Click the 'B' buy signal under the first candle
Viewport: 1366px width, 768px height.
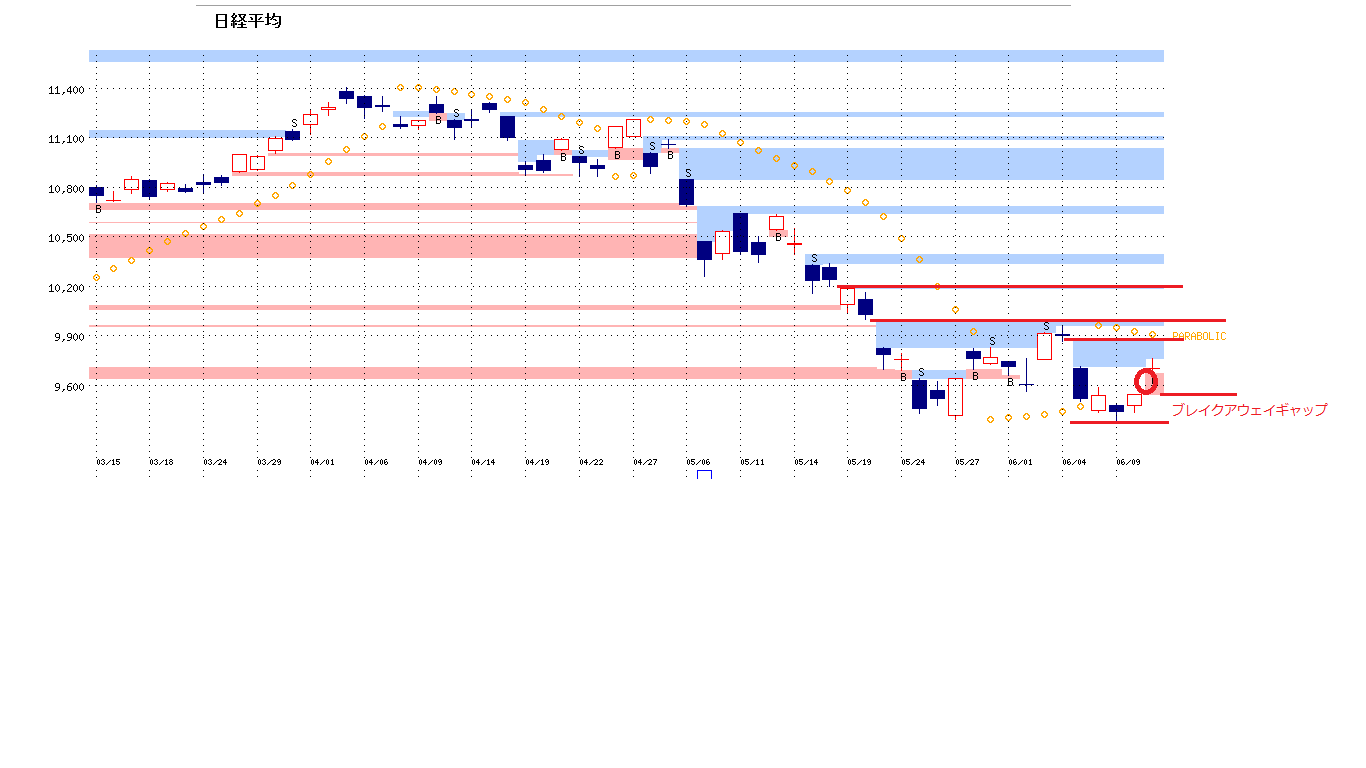tap(97, 209)
